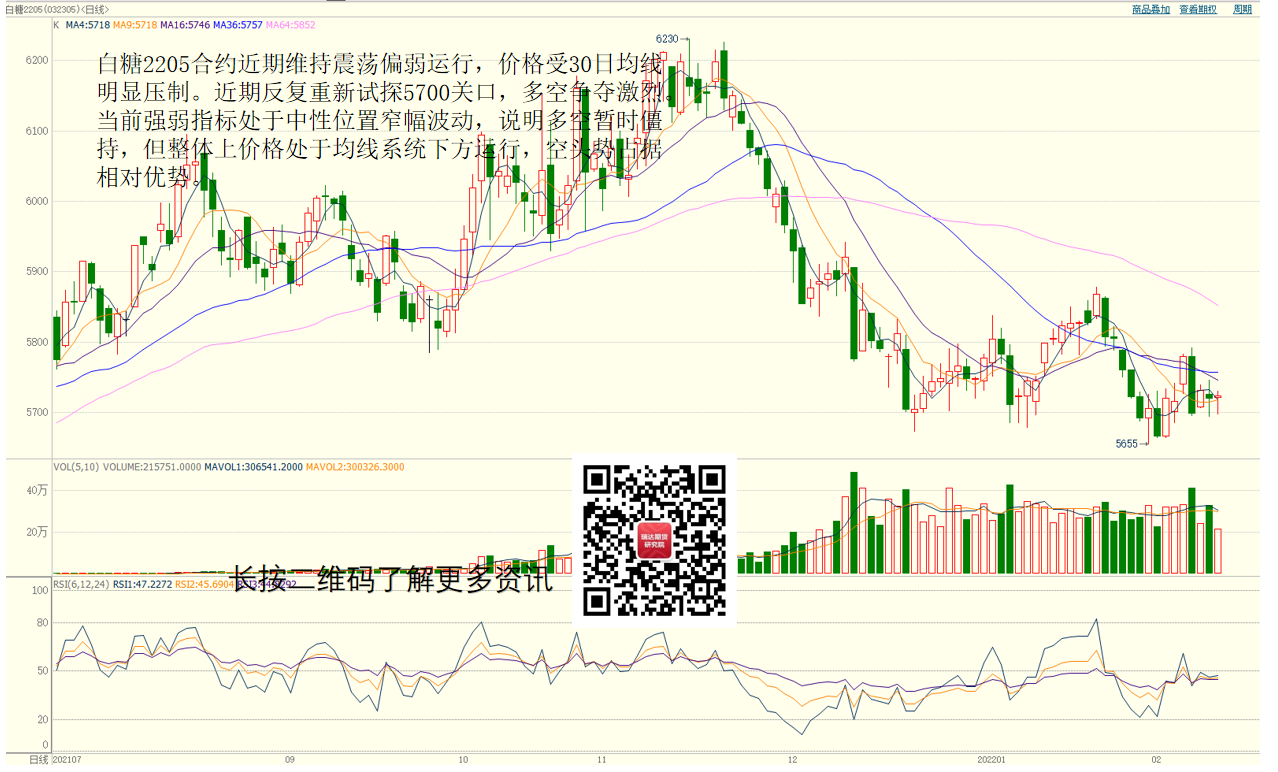Click the 日线 label at bottom left

pos(38,760)
